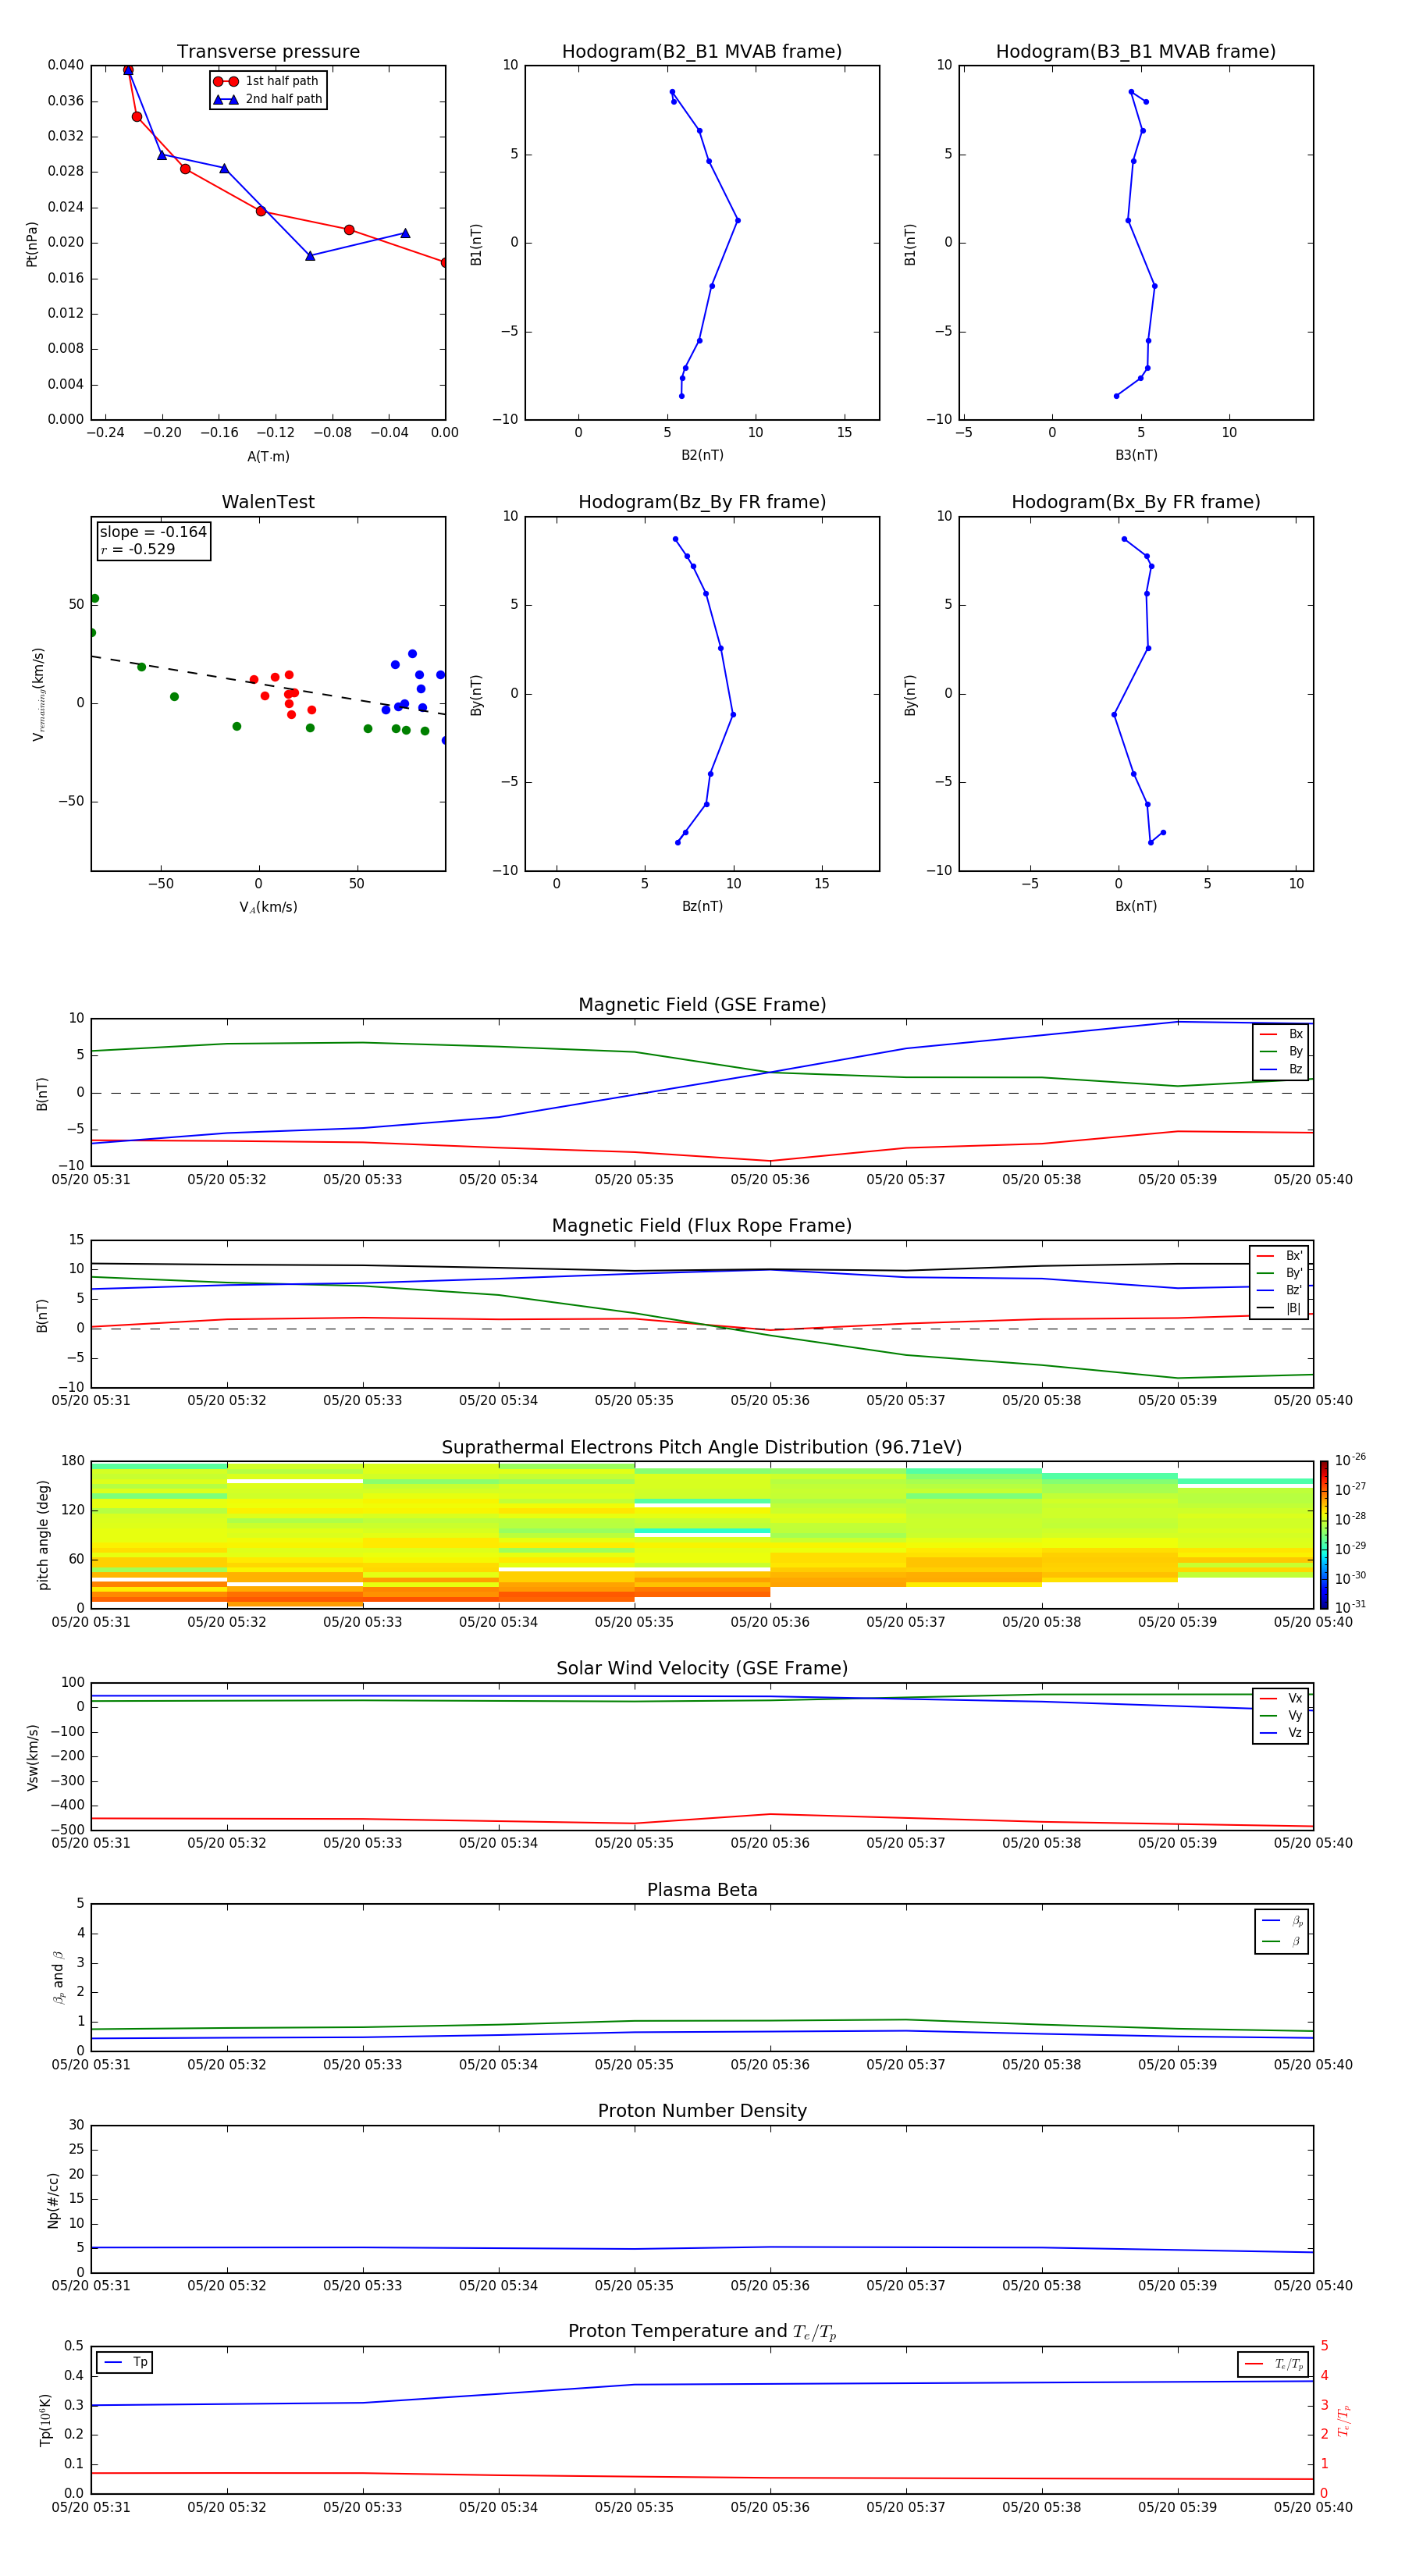Click the 'Pt(nPa)' y-axis label
Screen dimensions: 1405x2576
tap(32, 244)
